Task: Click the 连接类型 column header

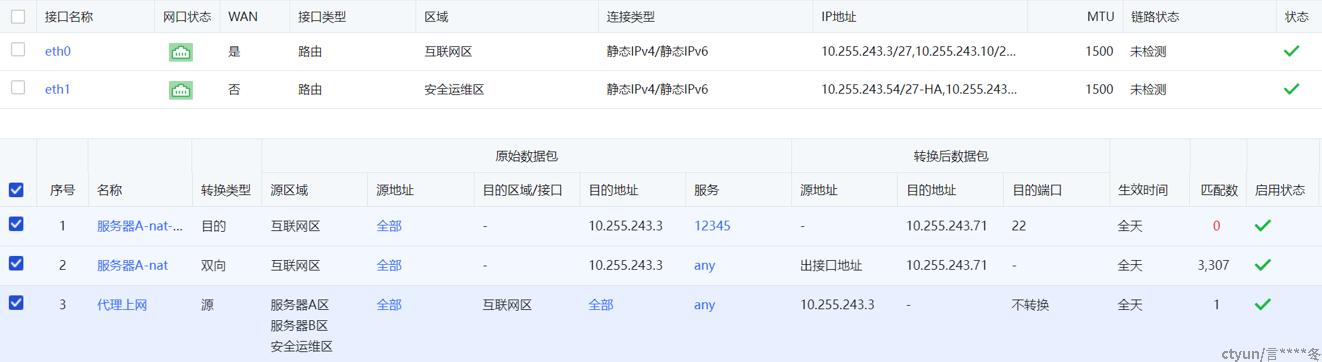Action: pos(631,17)
